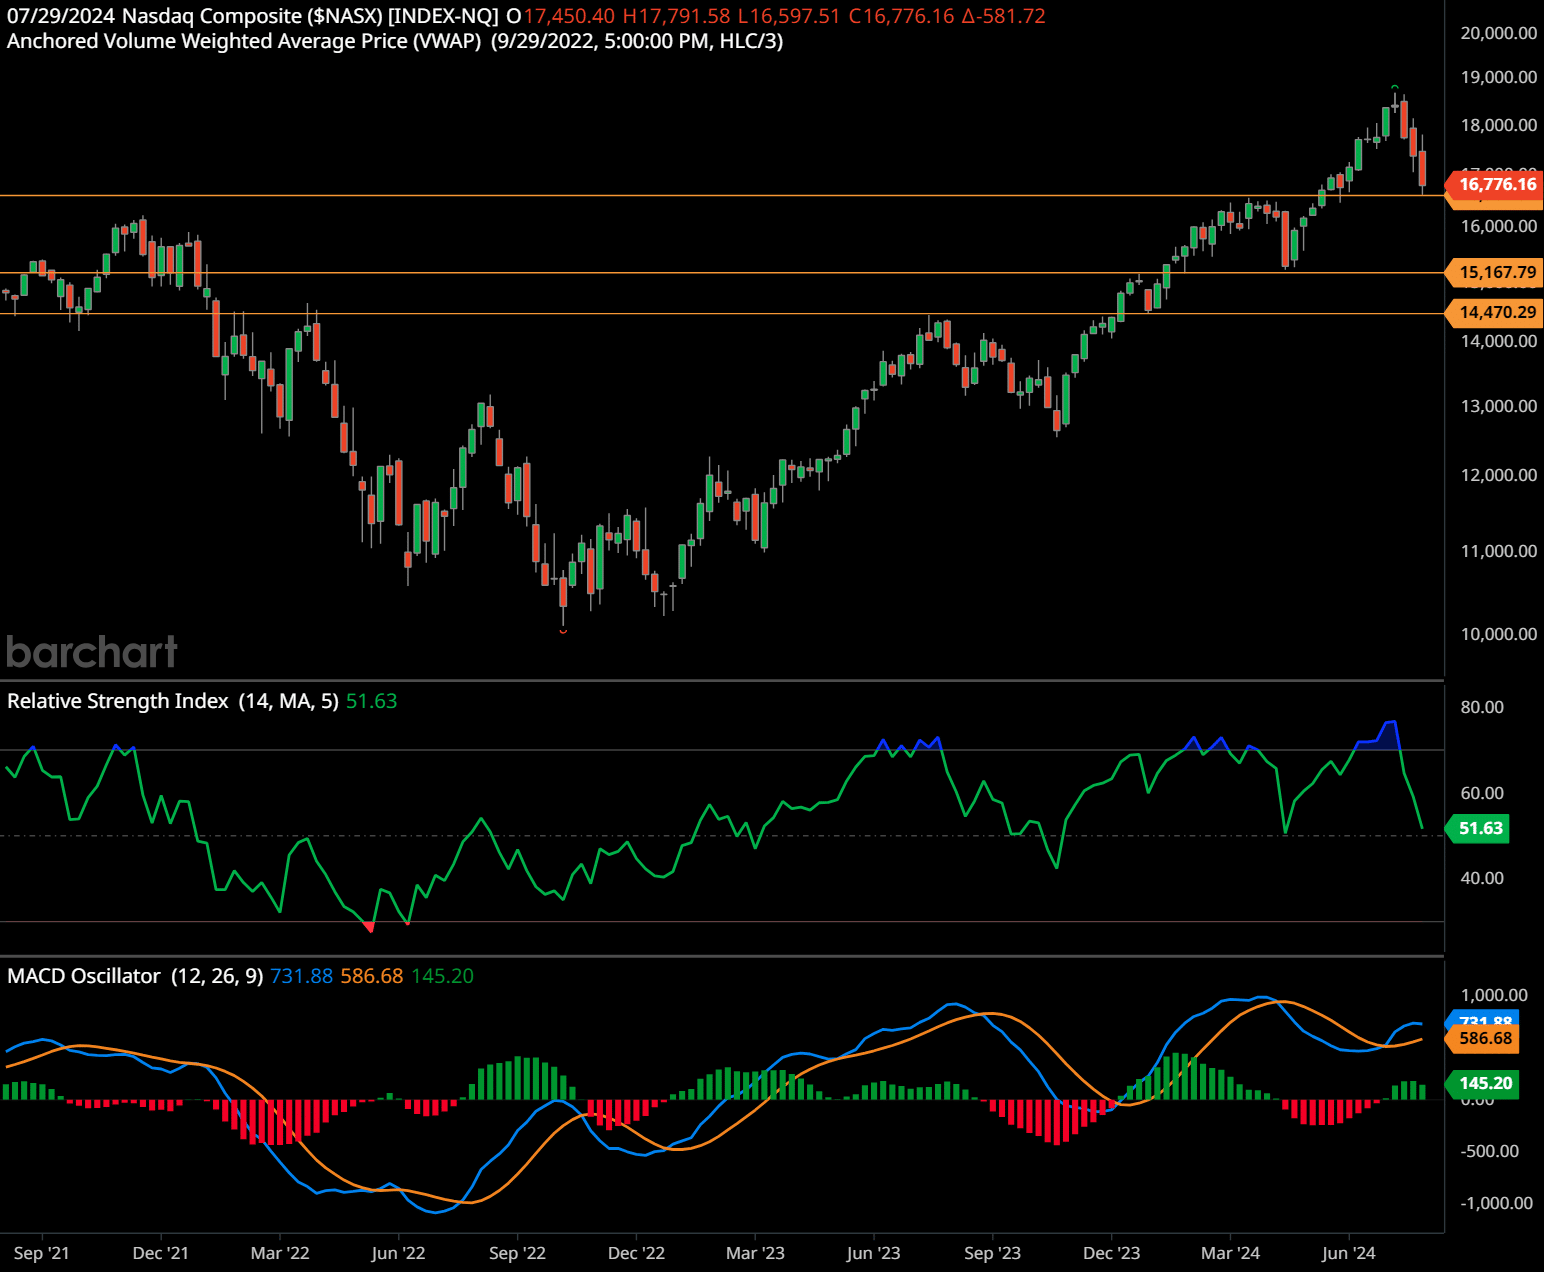Click the 16,776.16 current price label

tap(1496, 184)
